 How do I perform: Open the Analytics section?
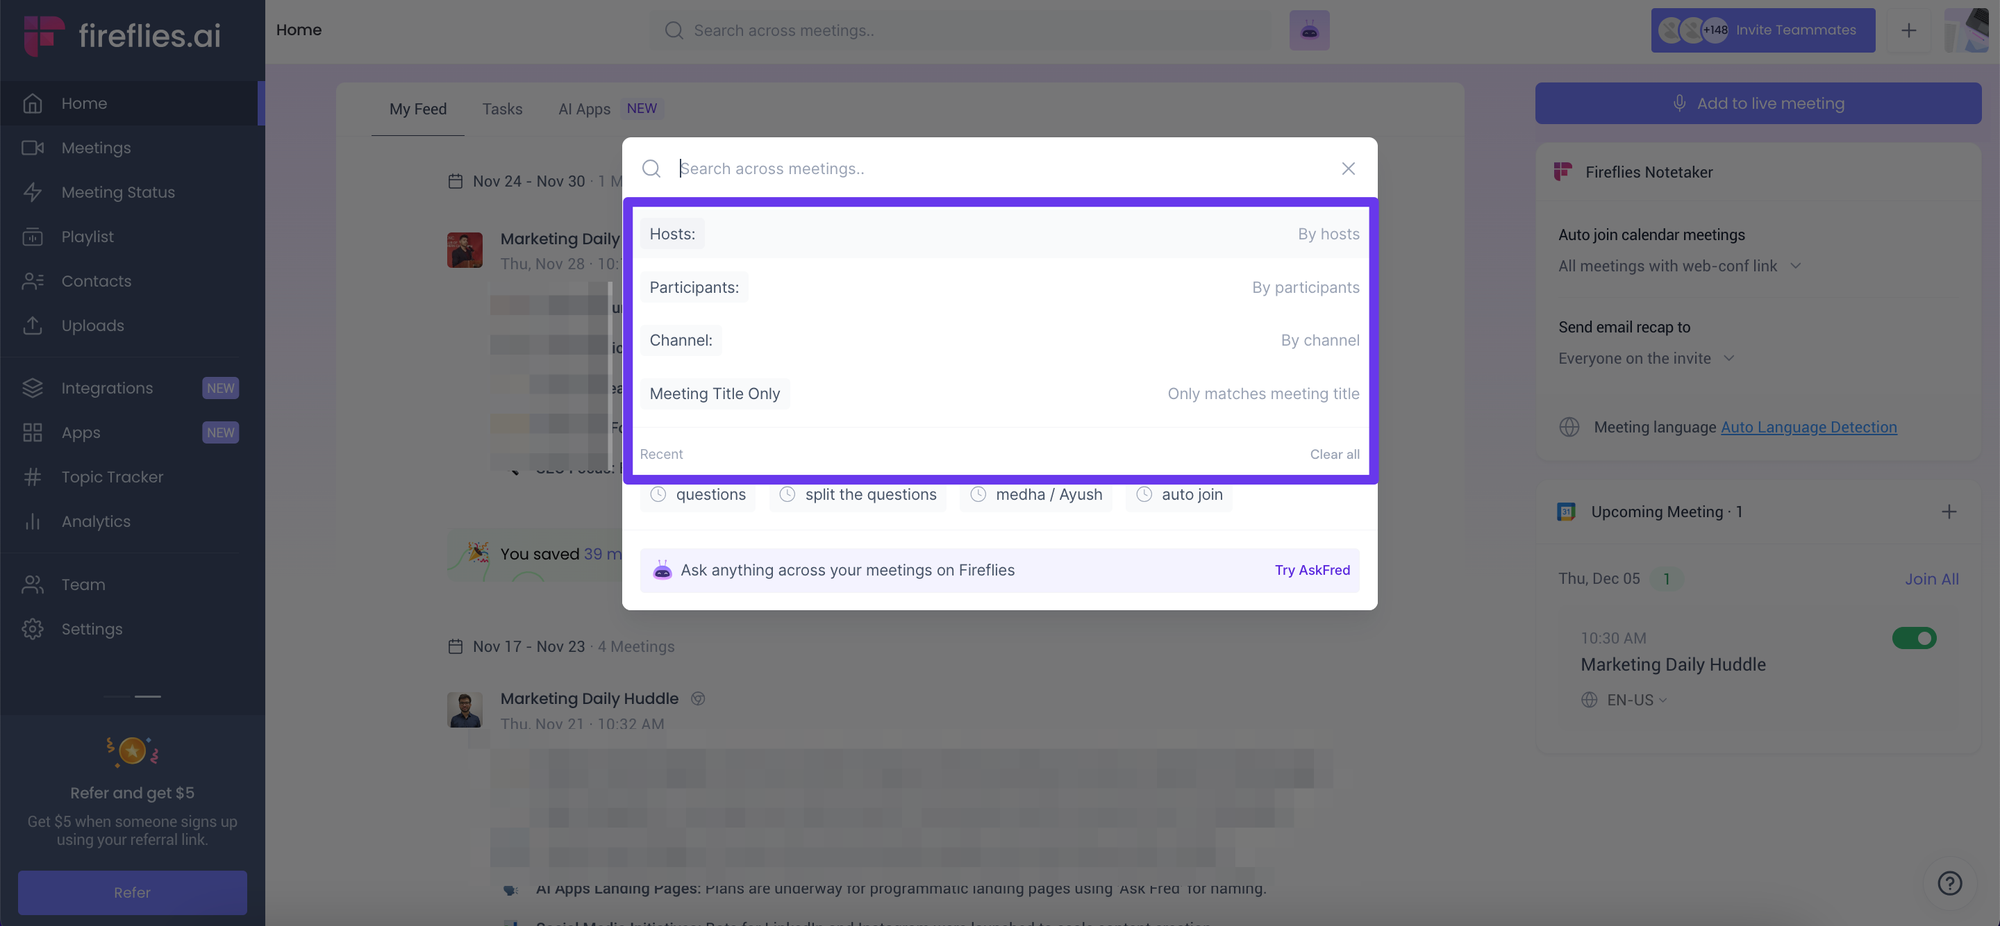(95, 521)
